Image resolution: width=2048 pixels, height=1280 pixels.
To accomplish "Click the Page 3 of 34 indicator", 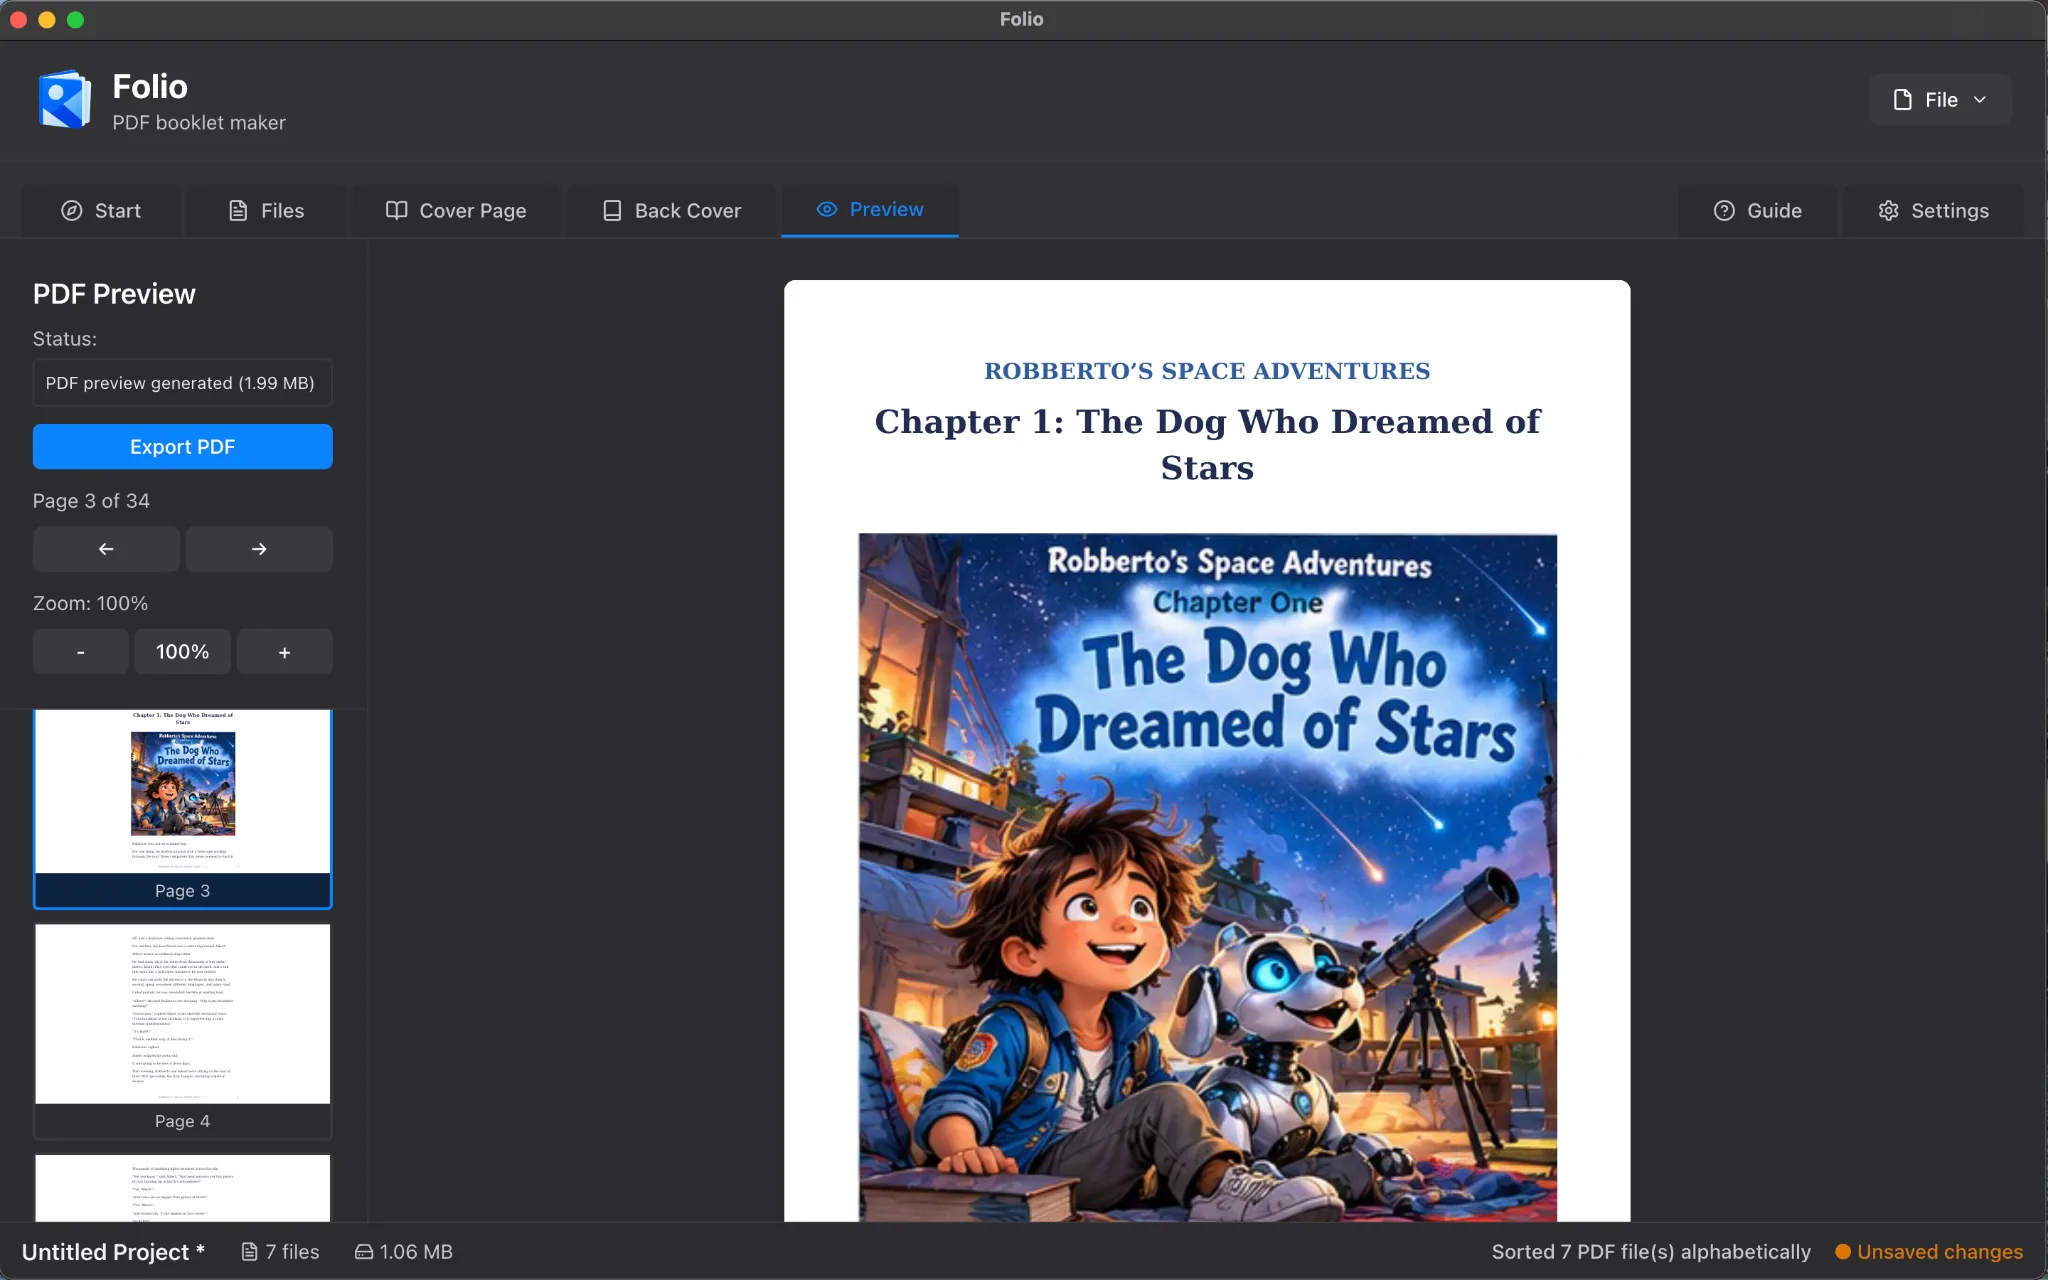I will point(91,501).
